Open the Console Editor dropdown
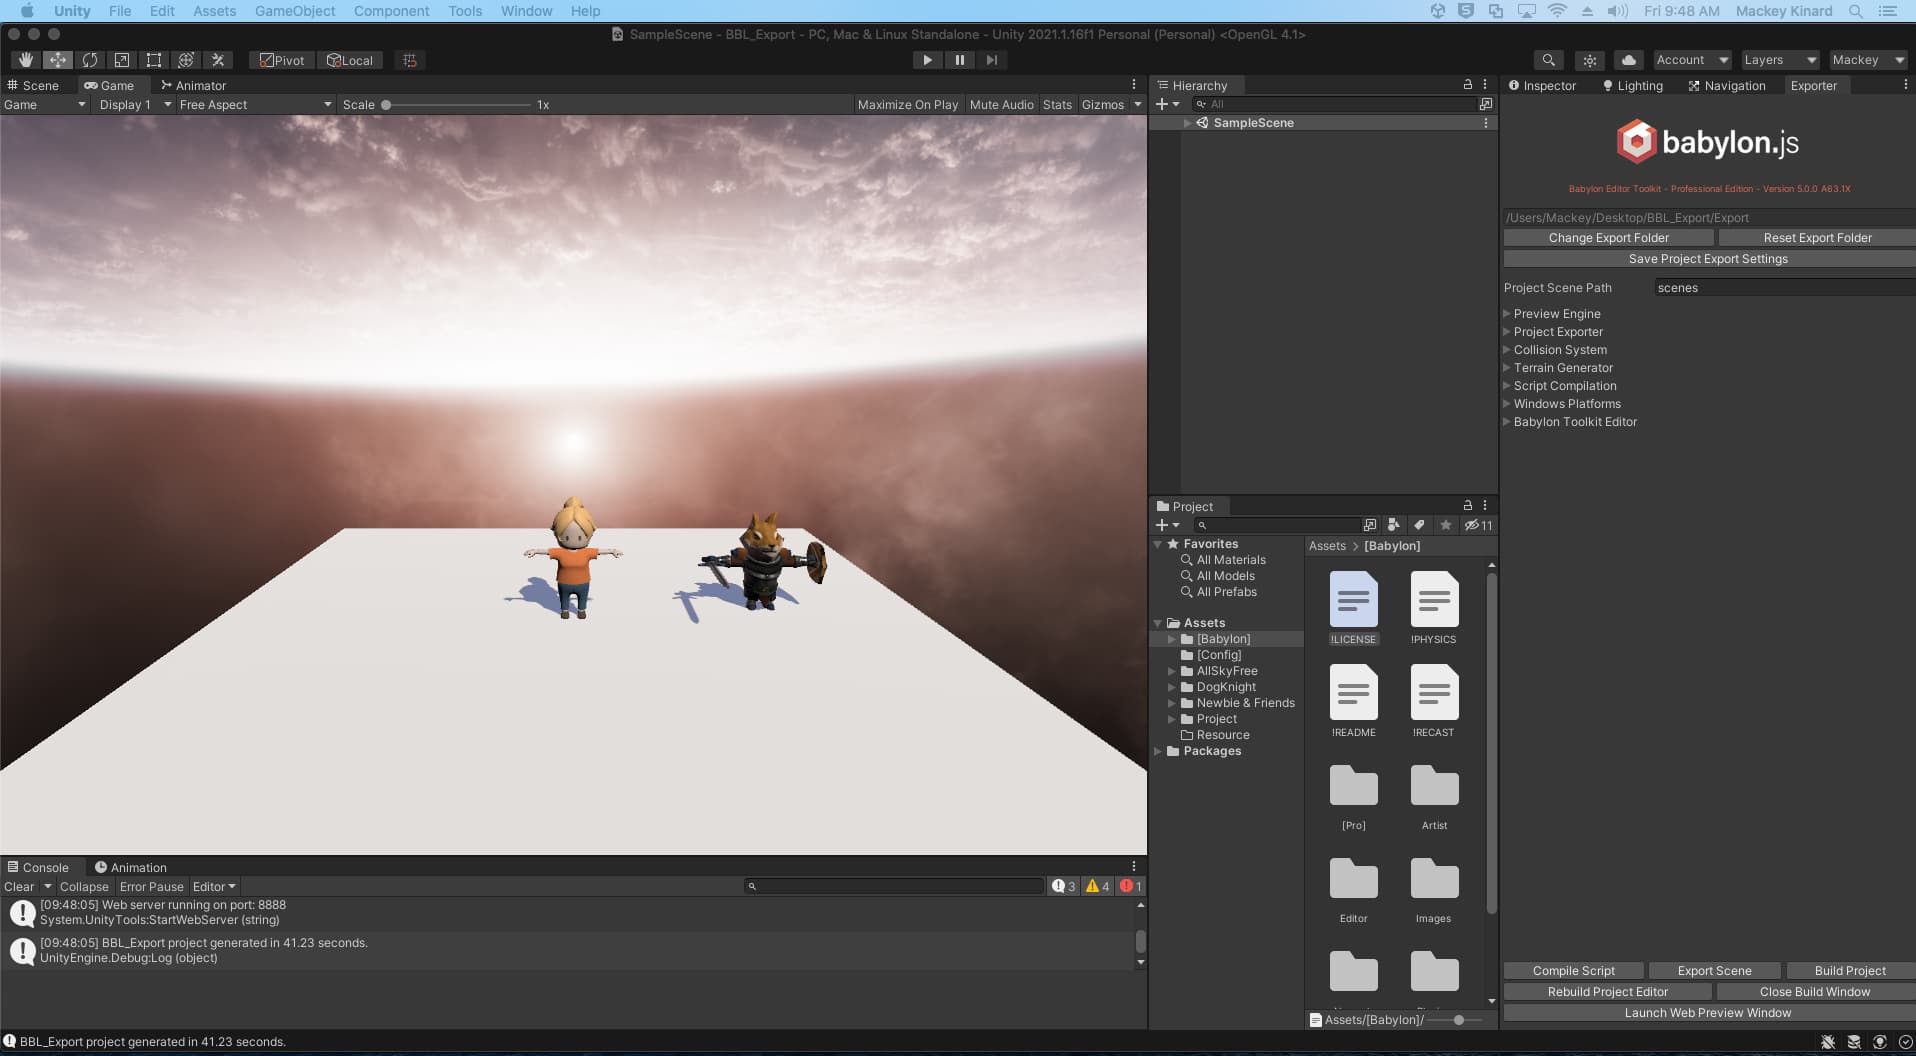This screenshot has height=1056, width=1916. pos(214,887)
